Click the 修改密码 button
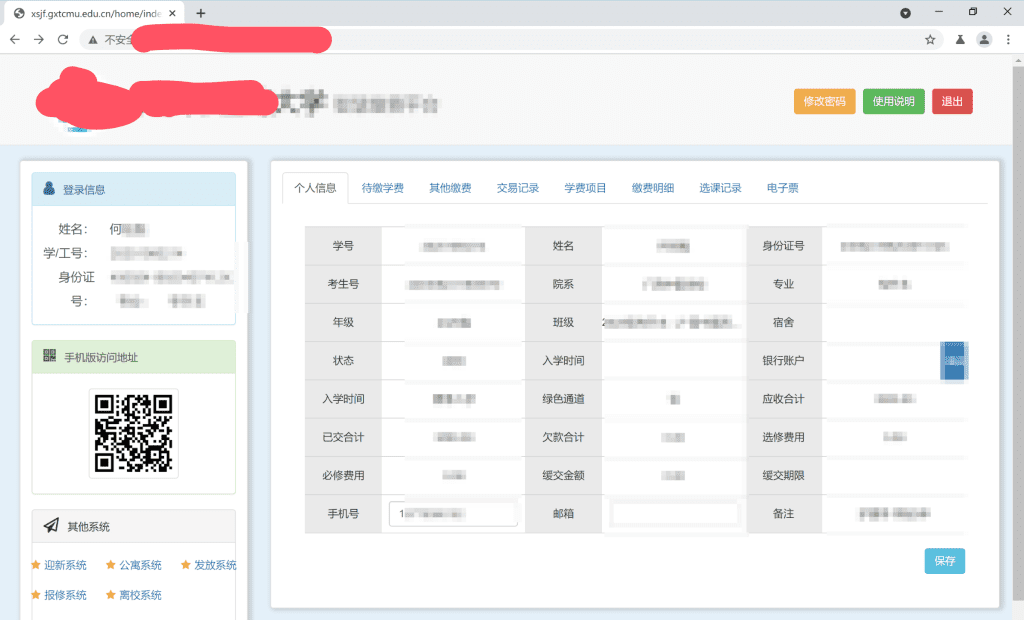The width and height of the screenshot is (1024, 620). click(x=824, y=101)
